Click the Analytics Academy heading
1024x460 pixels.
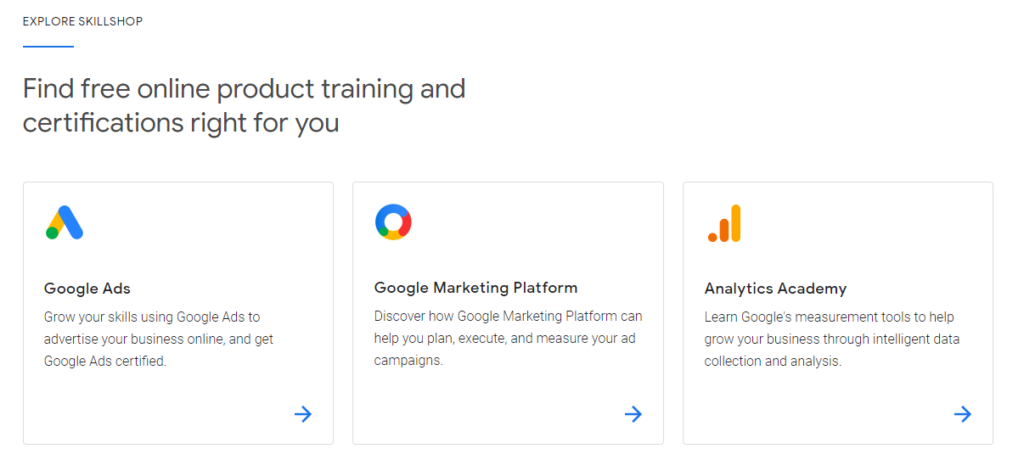[775, 288]
